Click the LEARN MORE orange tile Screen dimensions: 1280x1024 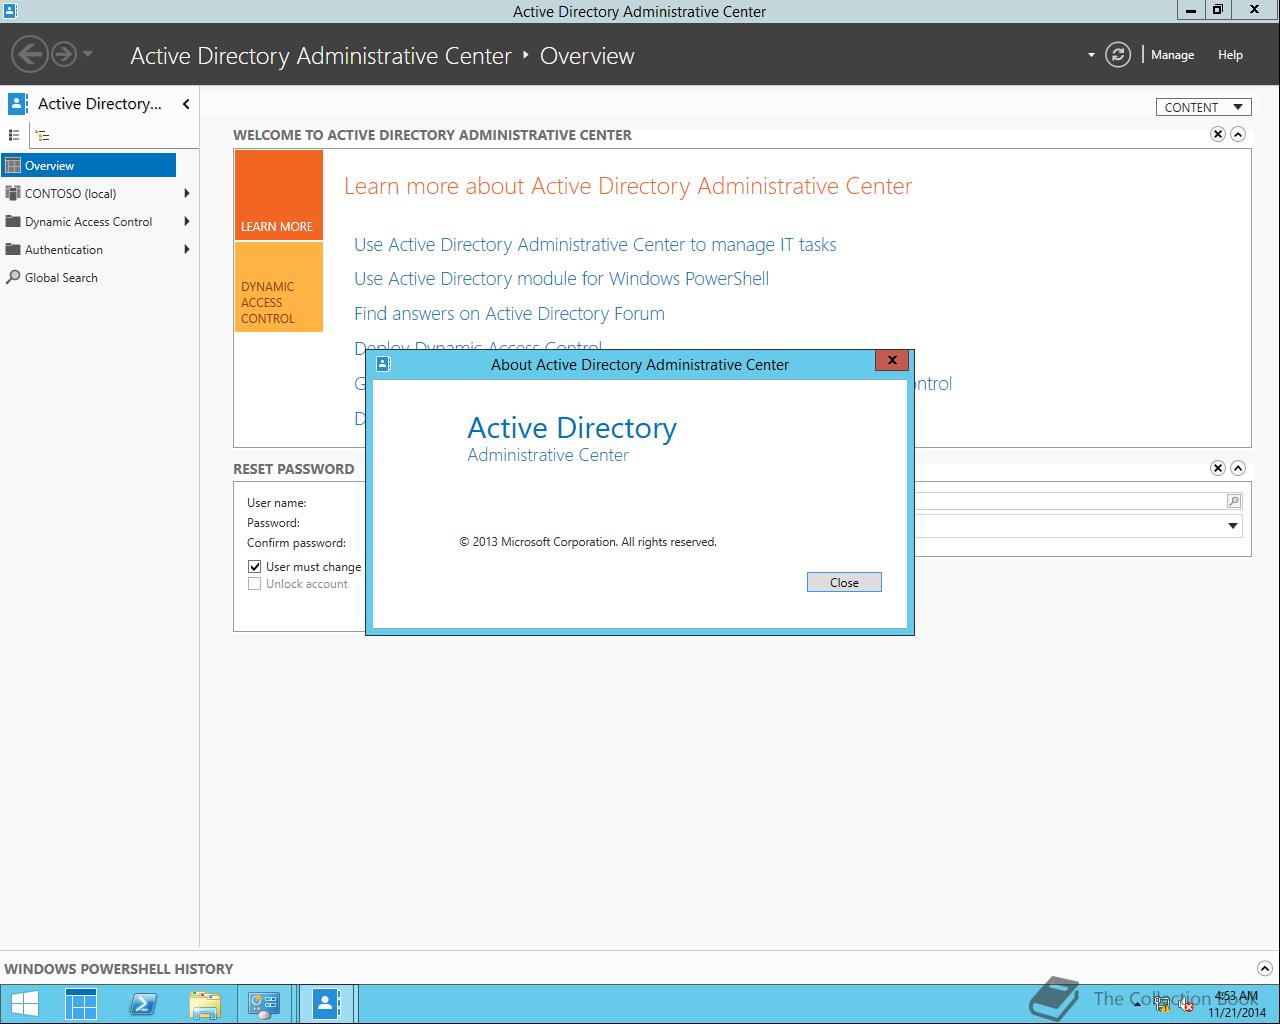click(279, 195)
